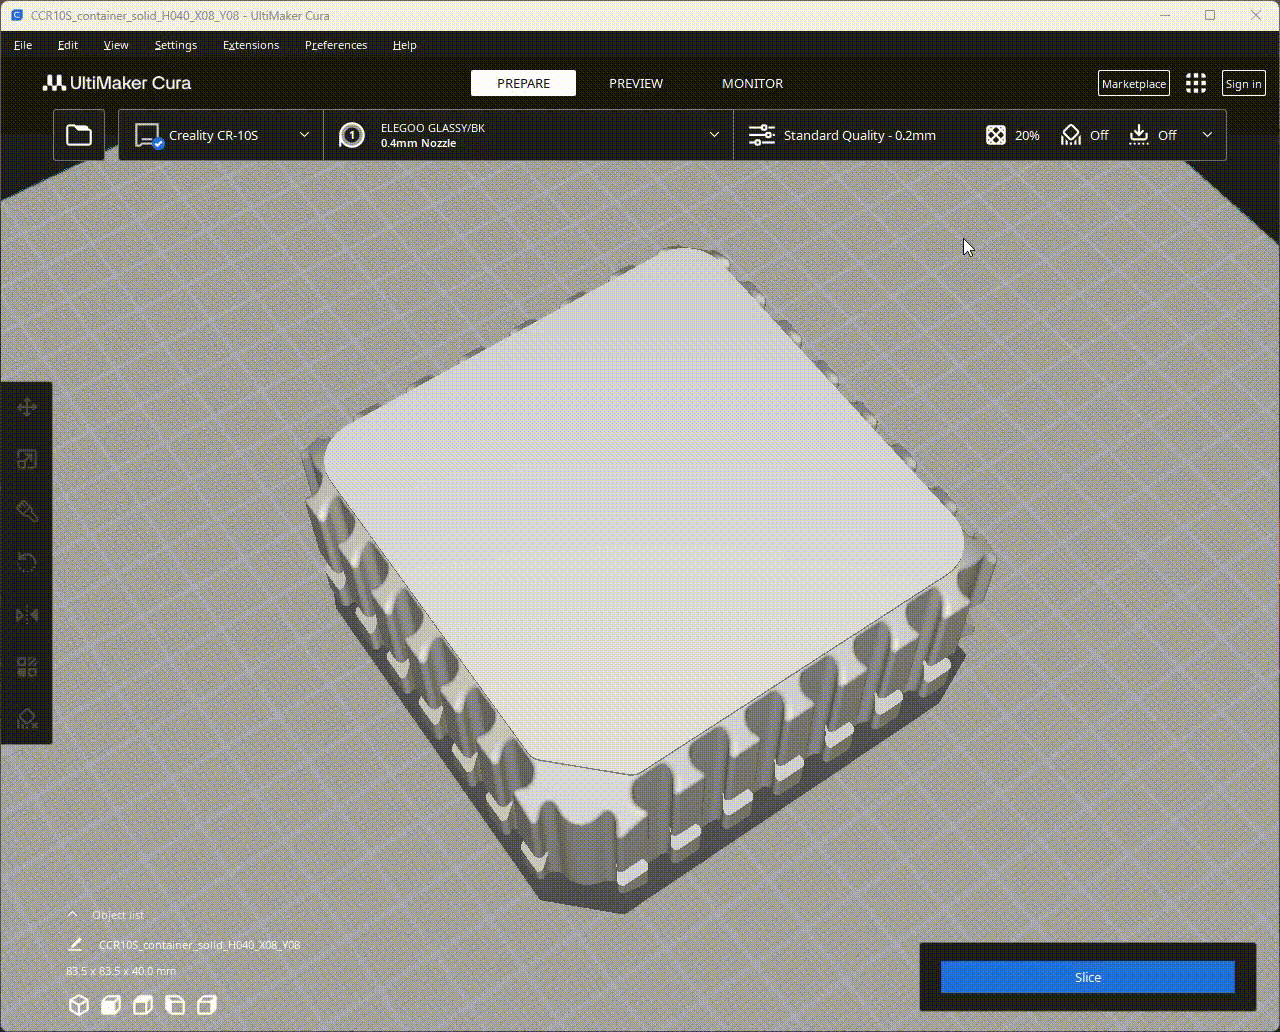Switch to the PREVIEW stage
This screenshot has width=1280, height=1032.
coord(636,83)
